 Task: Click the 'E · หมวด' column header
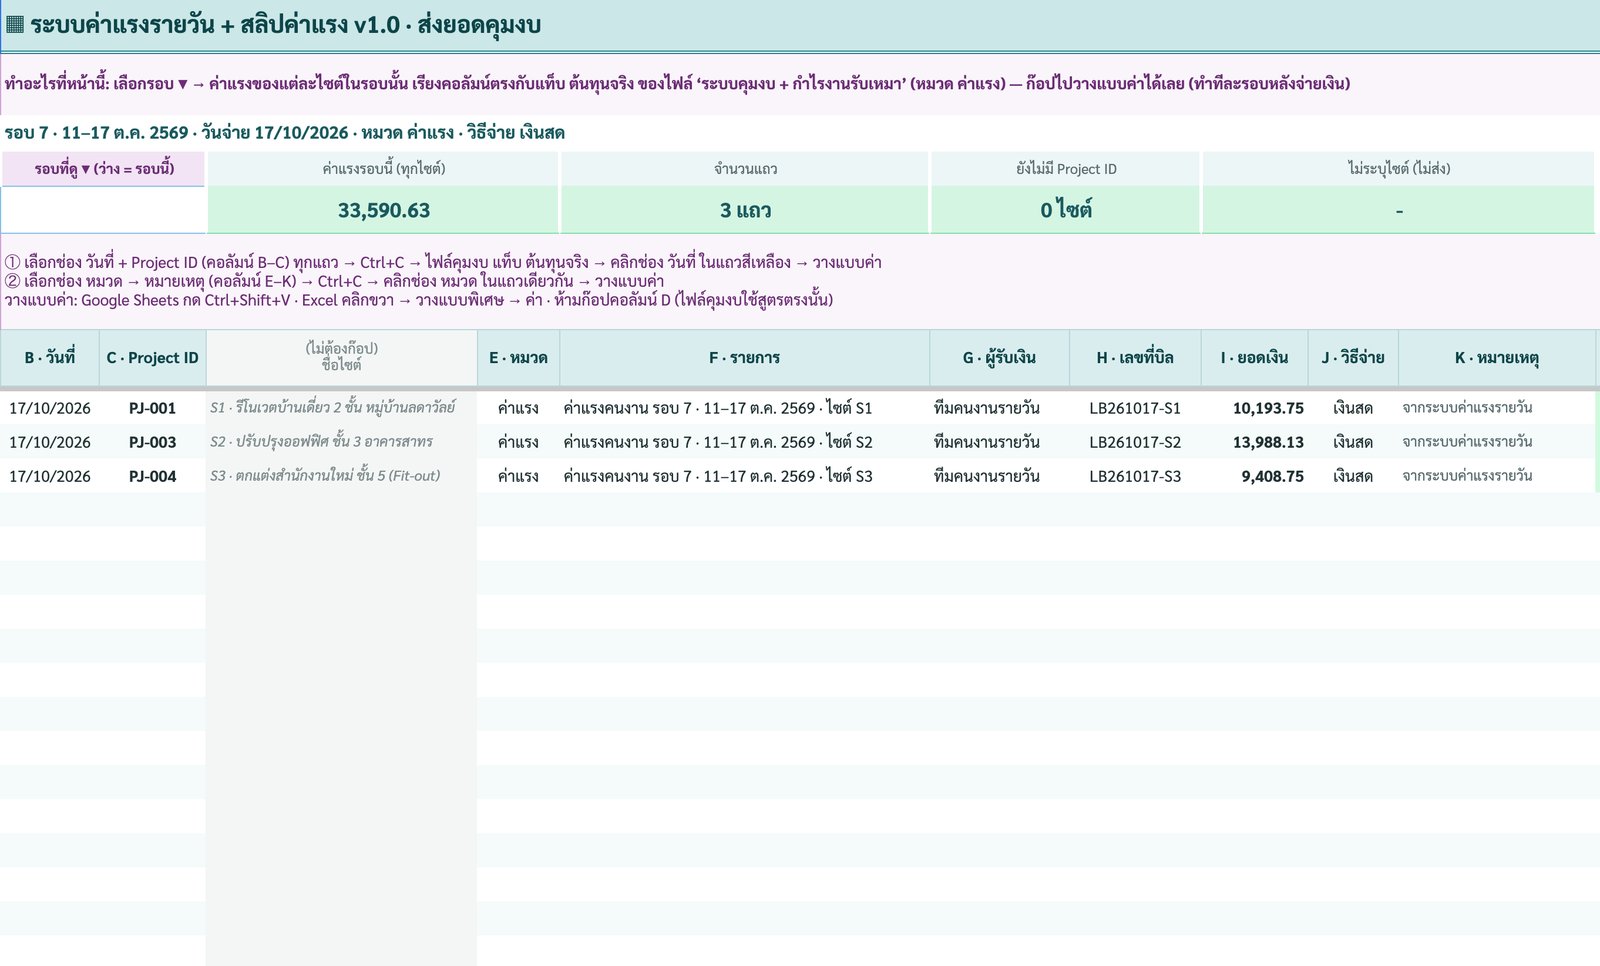coord(518,358)
